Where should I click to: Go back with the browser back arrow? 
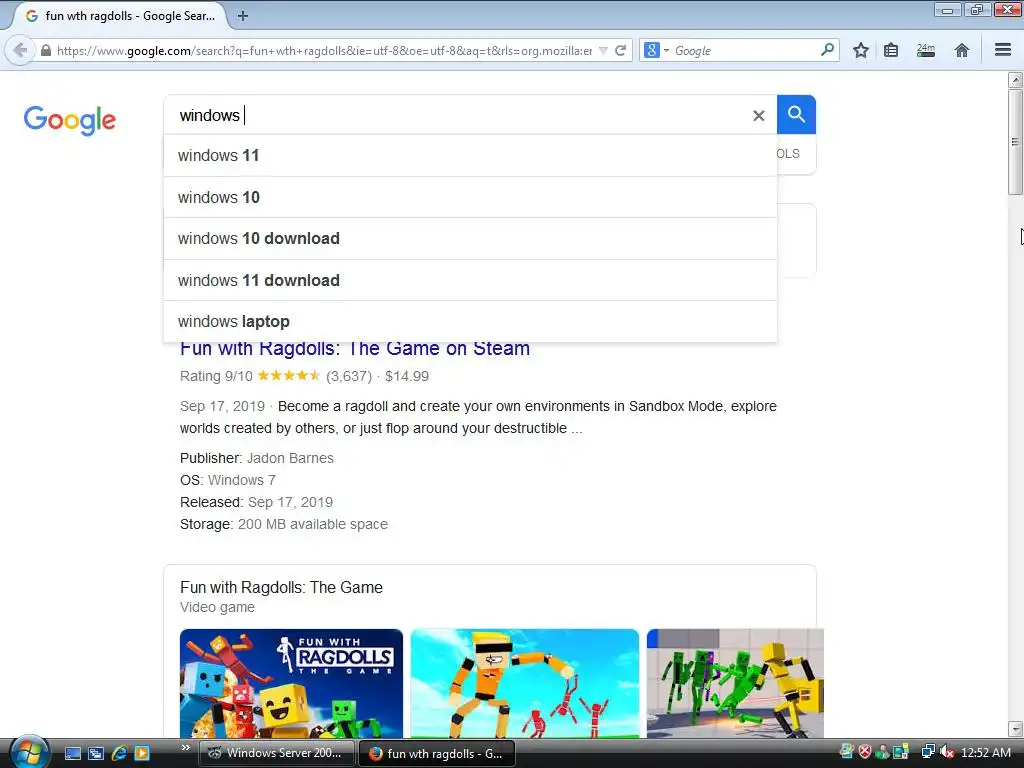click(x=20, y=50)
